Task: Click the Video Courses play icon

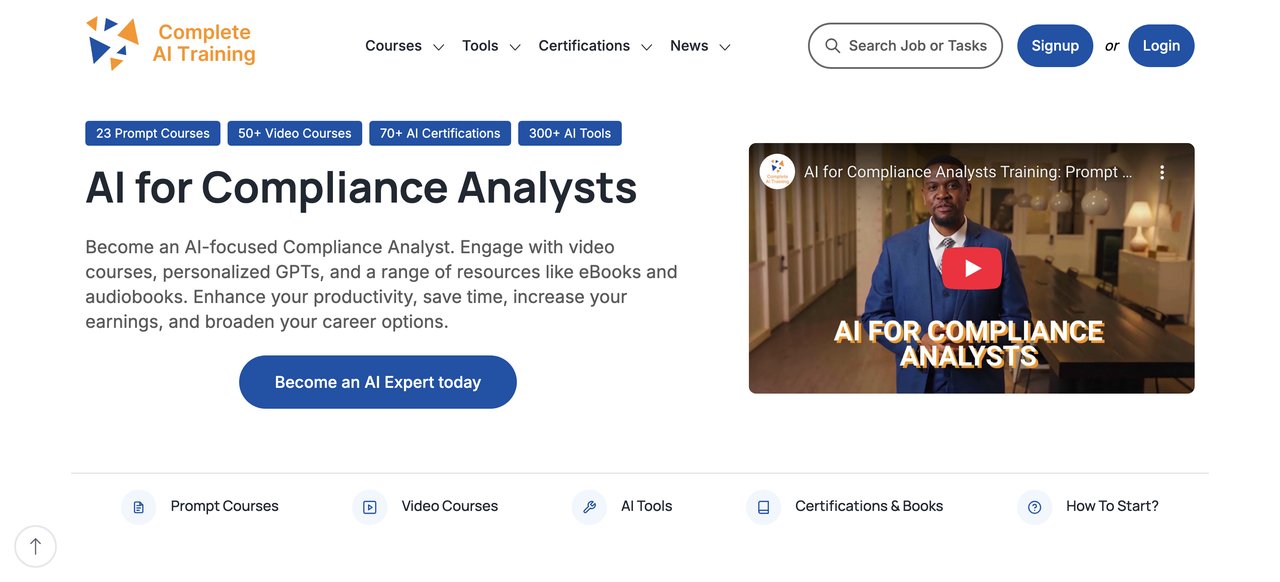Action: pyautogui.click(x=370, y=507)
